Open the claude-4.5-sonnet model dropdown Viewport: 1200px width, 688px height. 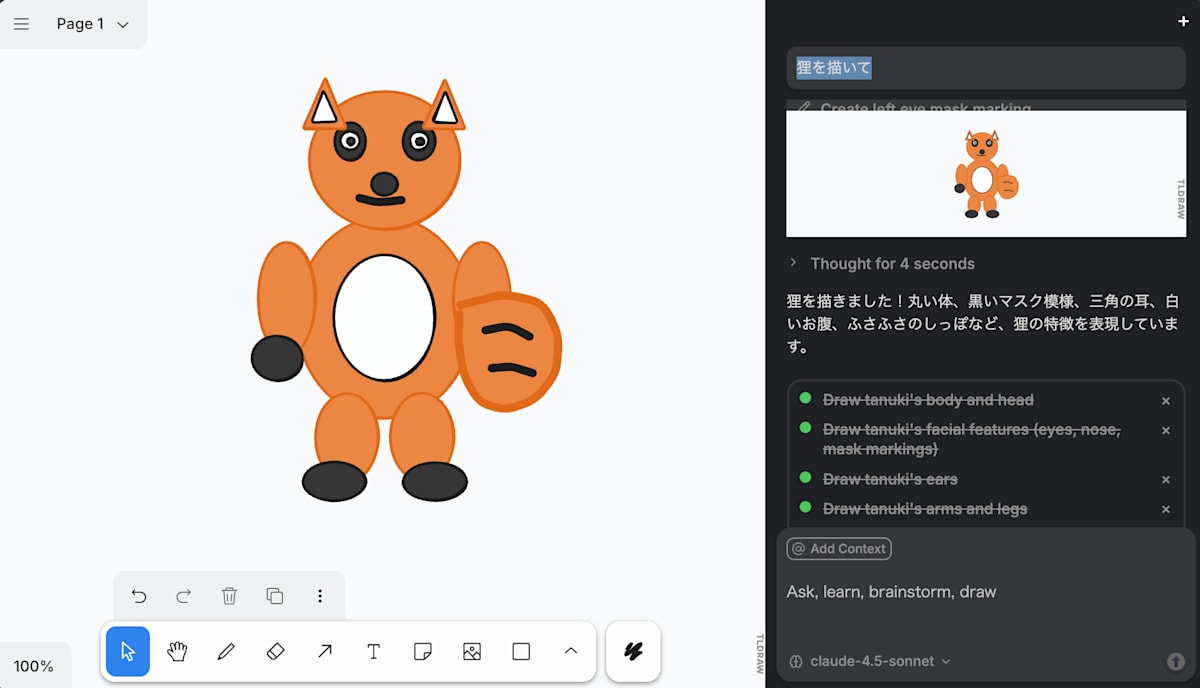pos(870,661)
